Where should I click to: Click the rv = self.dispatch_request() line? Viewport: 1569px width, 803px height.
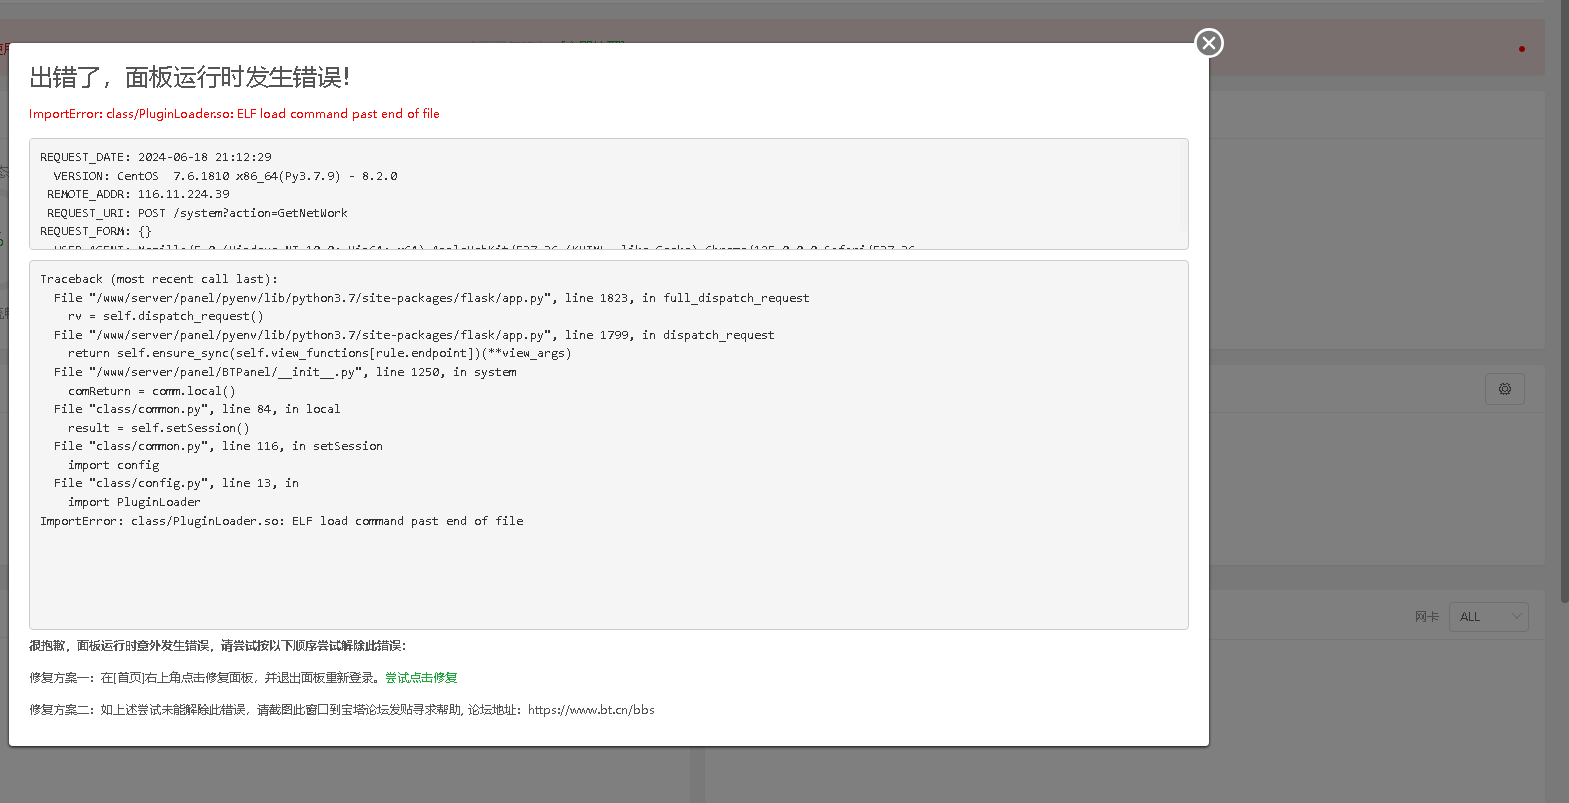click(x=166, y=316)
